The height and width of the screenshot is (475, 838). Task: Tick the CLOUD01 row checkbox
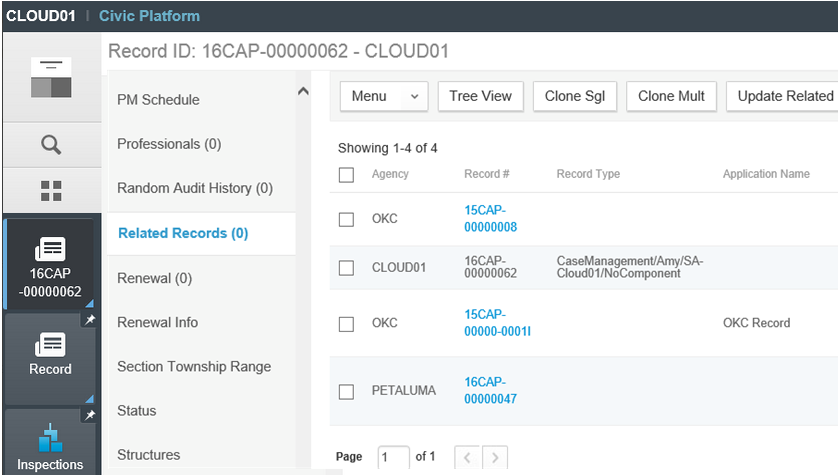point(346,268)
